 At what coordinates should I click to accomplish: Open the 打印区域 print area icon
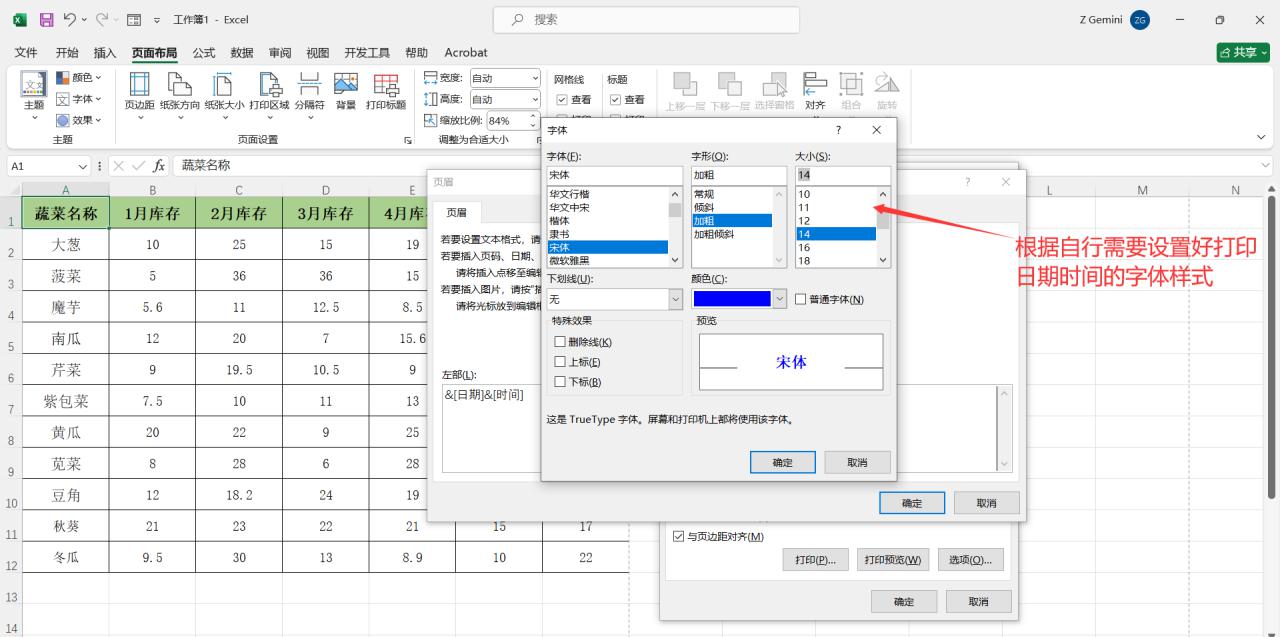pos(269,84)
